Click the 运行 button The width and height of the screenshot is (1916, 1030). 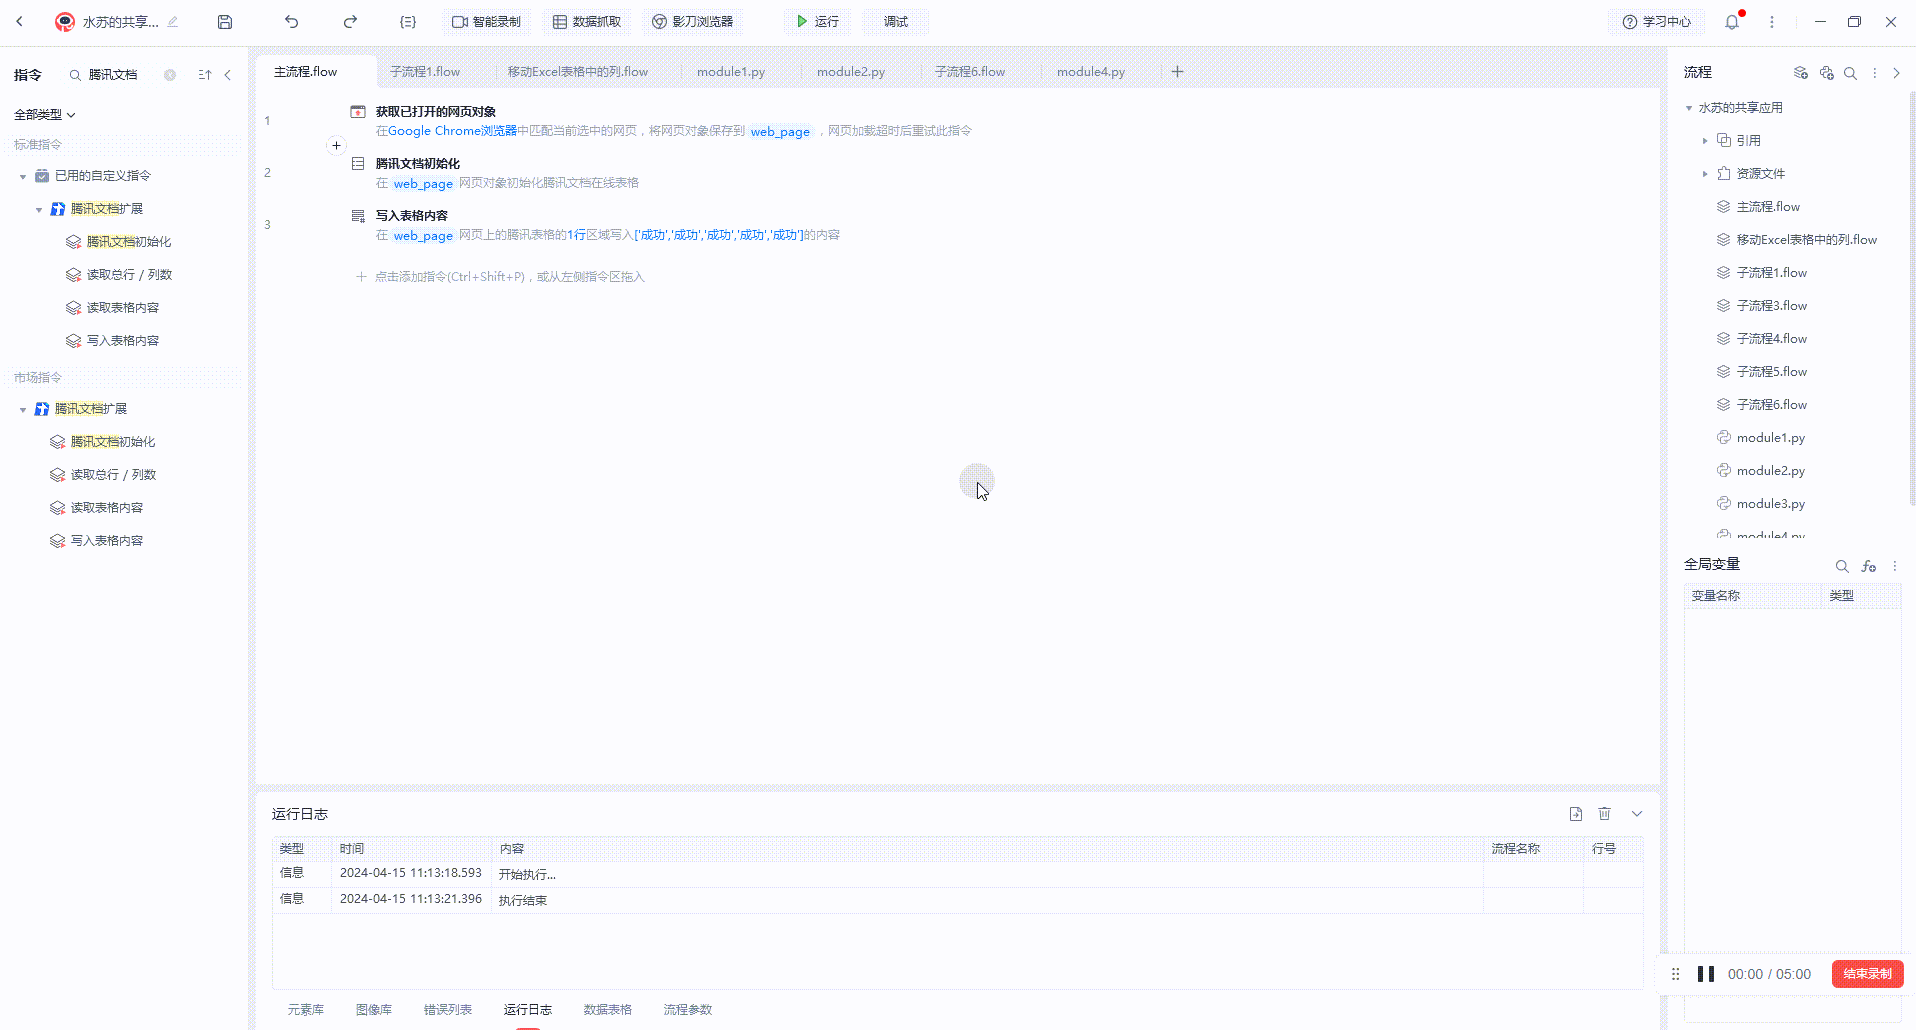817,22
